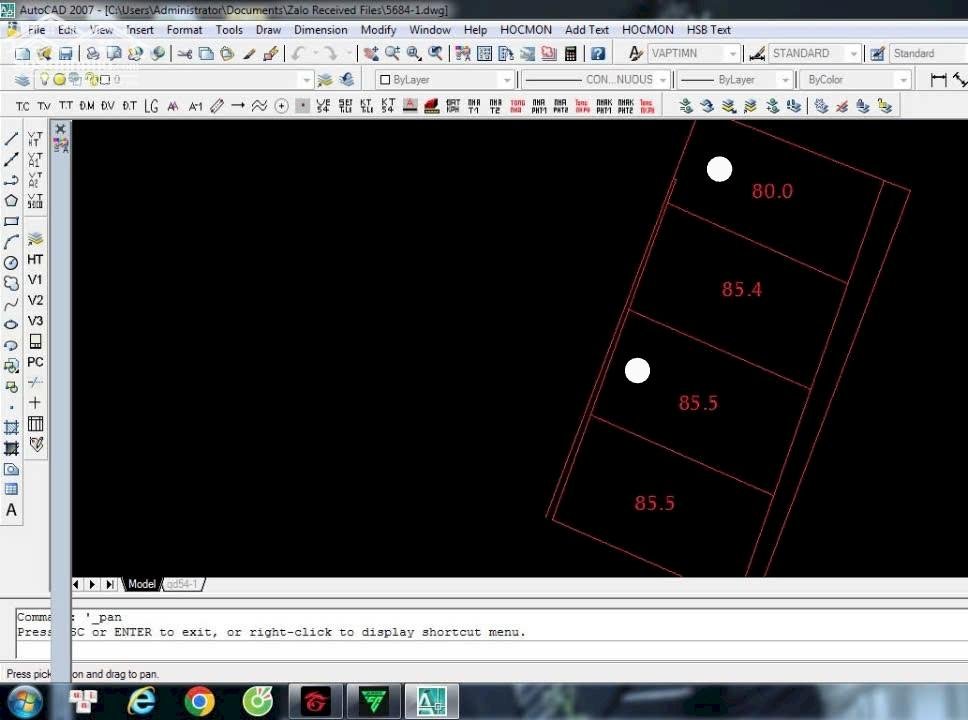Screen dimensions: 968x720
Task: Open the ByLayer color dropdown
Action: [x=445, y=80]
